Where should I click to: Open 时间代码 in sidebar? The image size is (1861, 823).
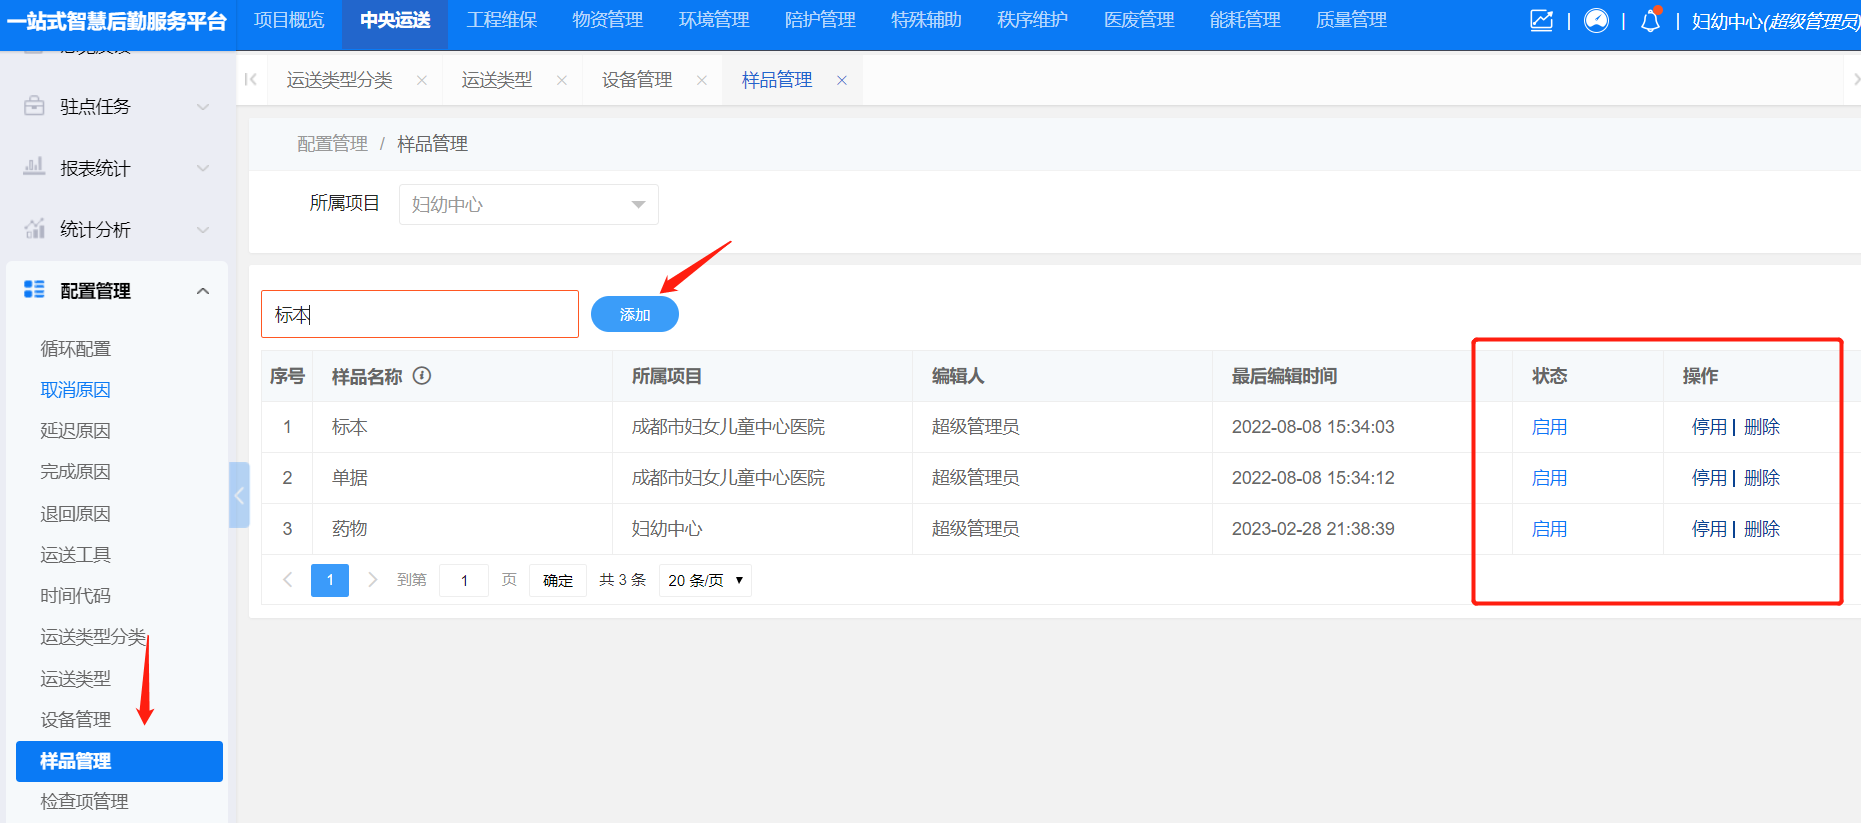tap(75, 596)
